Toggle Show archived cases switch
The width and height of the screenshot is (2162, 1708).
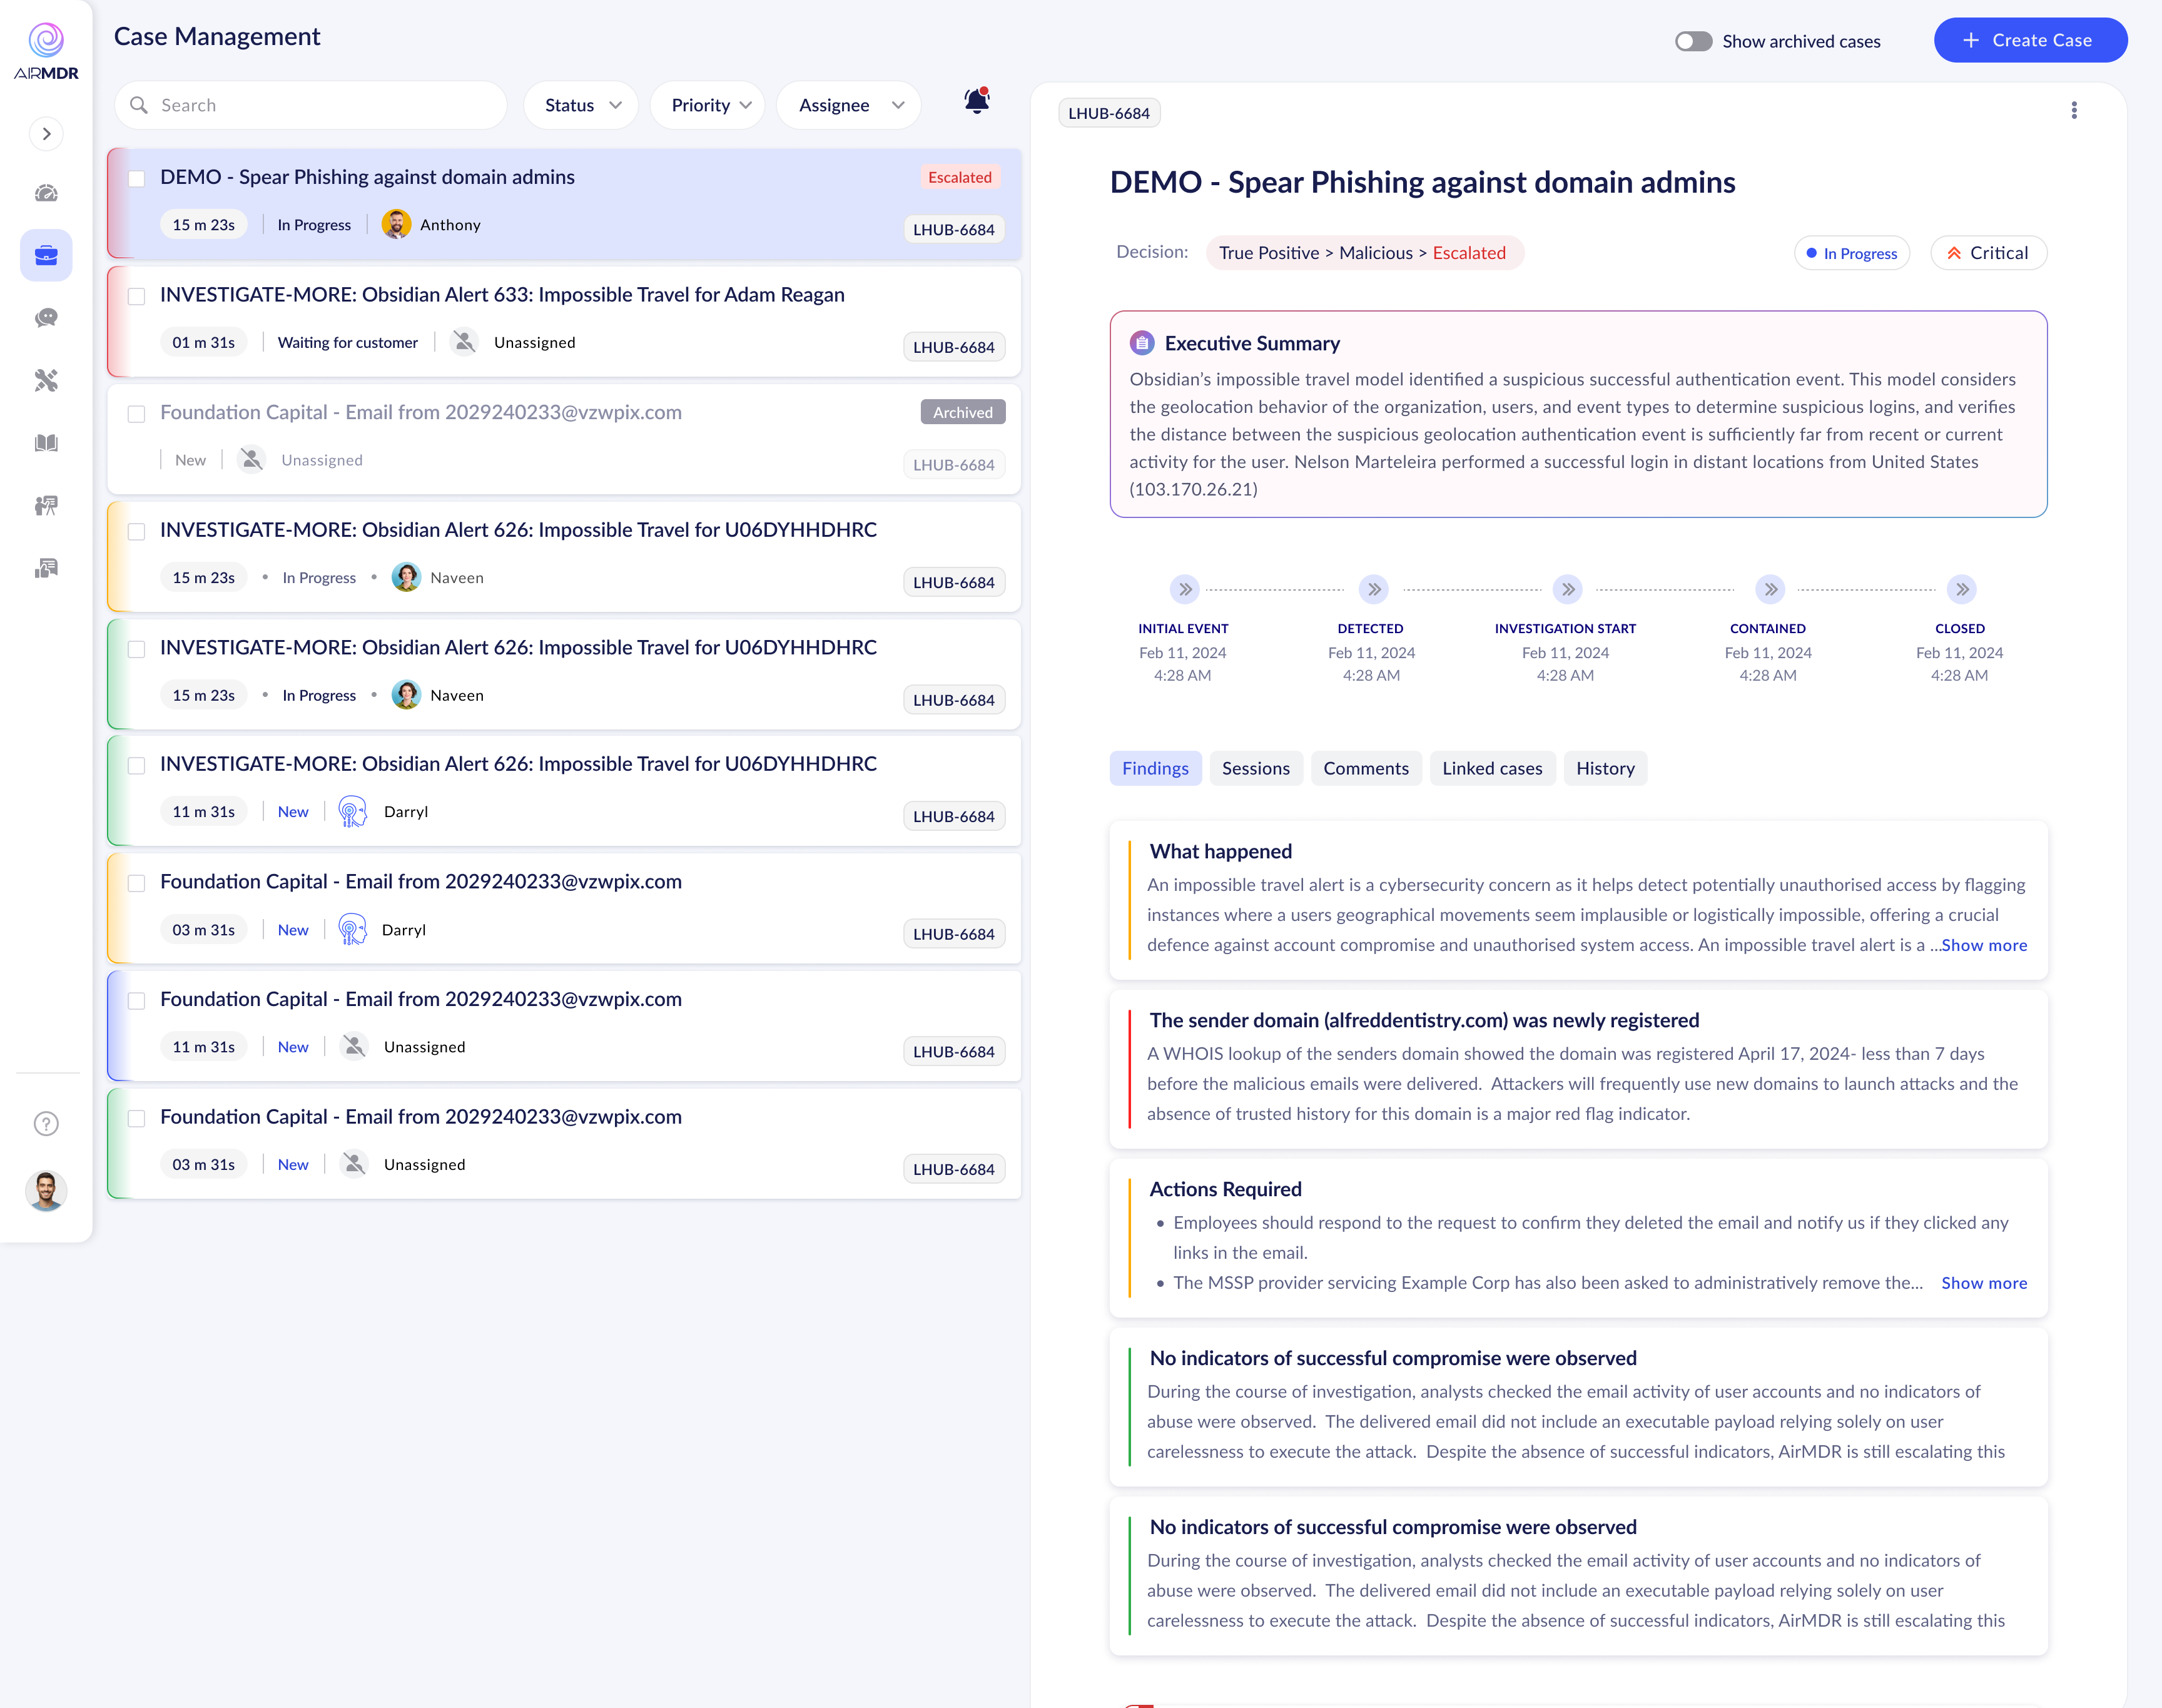(1693, 41)
